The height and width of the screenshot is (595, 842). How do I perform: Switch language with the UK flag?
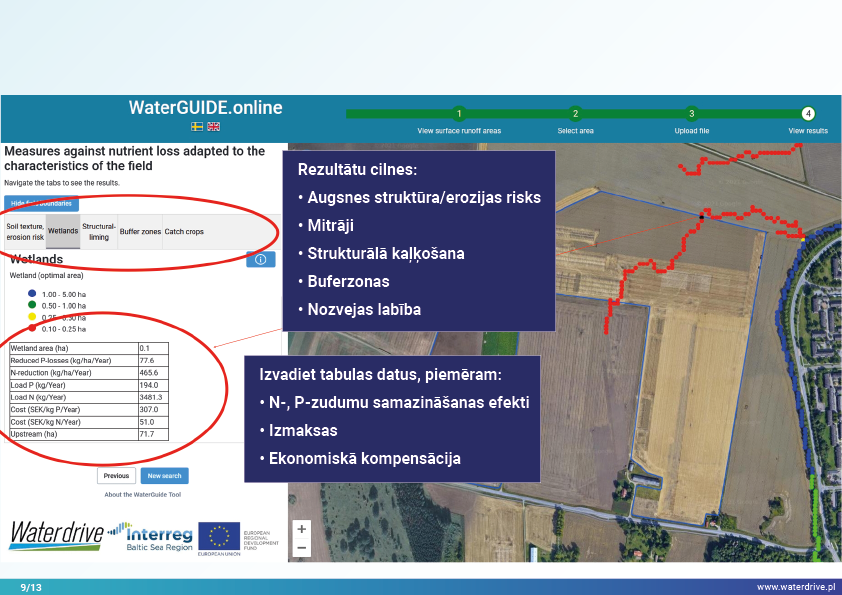[x=213, y=127]
